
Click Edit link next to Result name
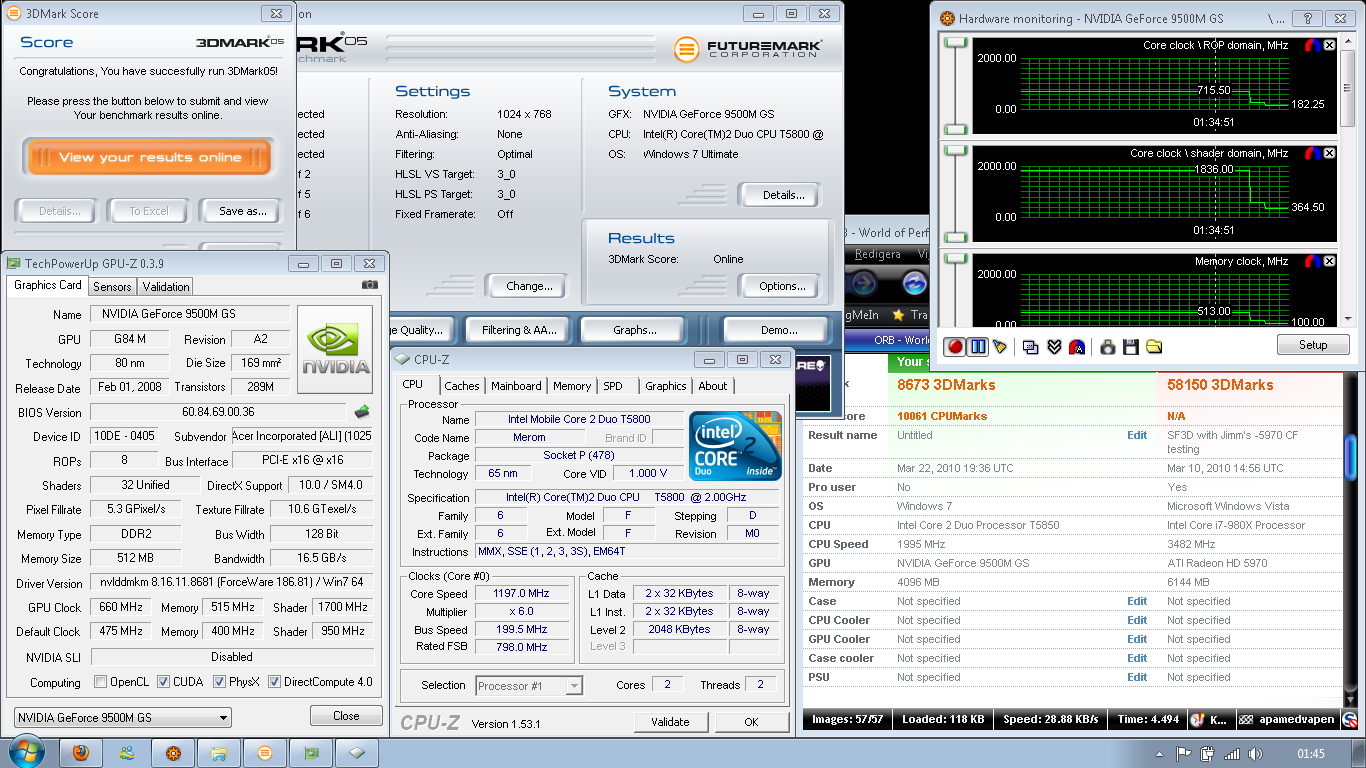[1137, 435]
